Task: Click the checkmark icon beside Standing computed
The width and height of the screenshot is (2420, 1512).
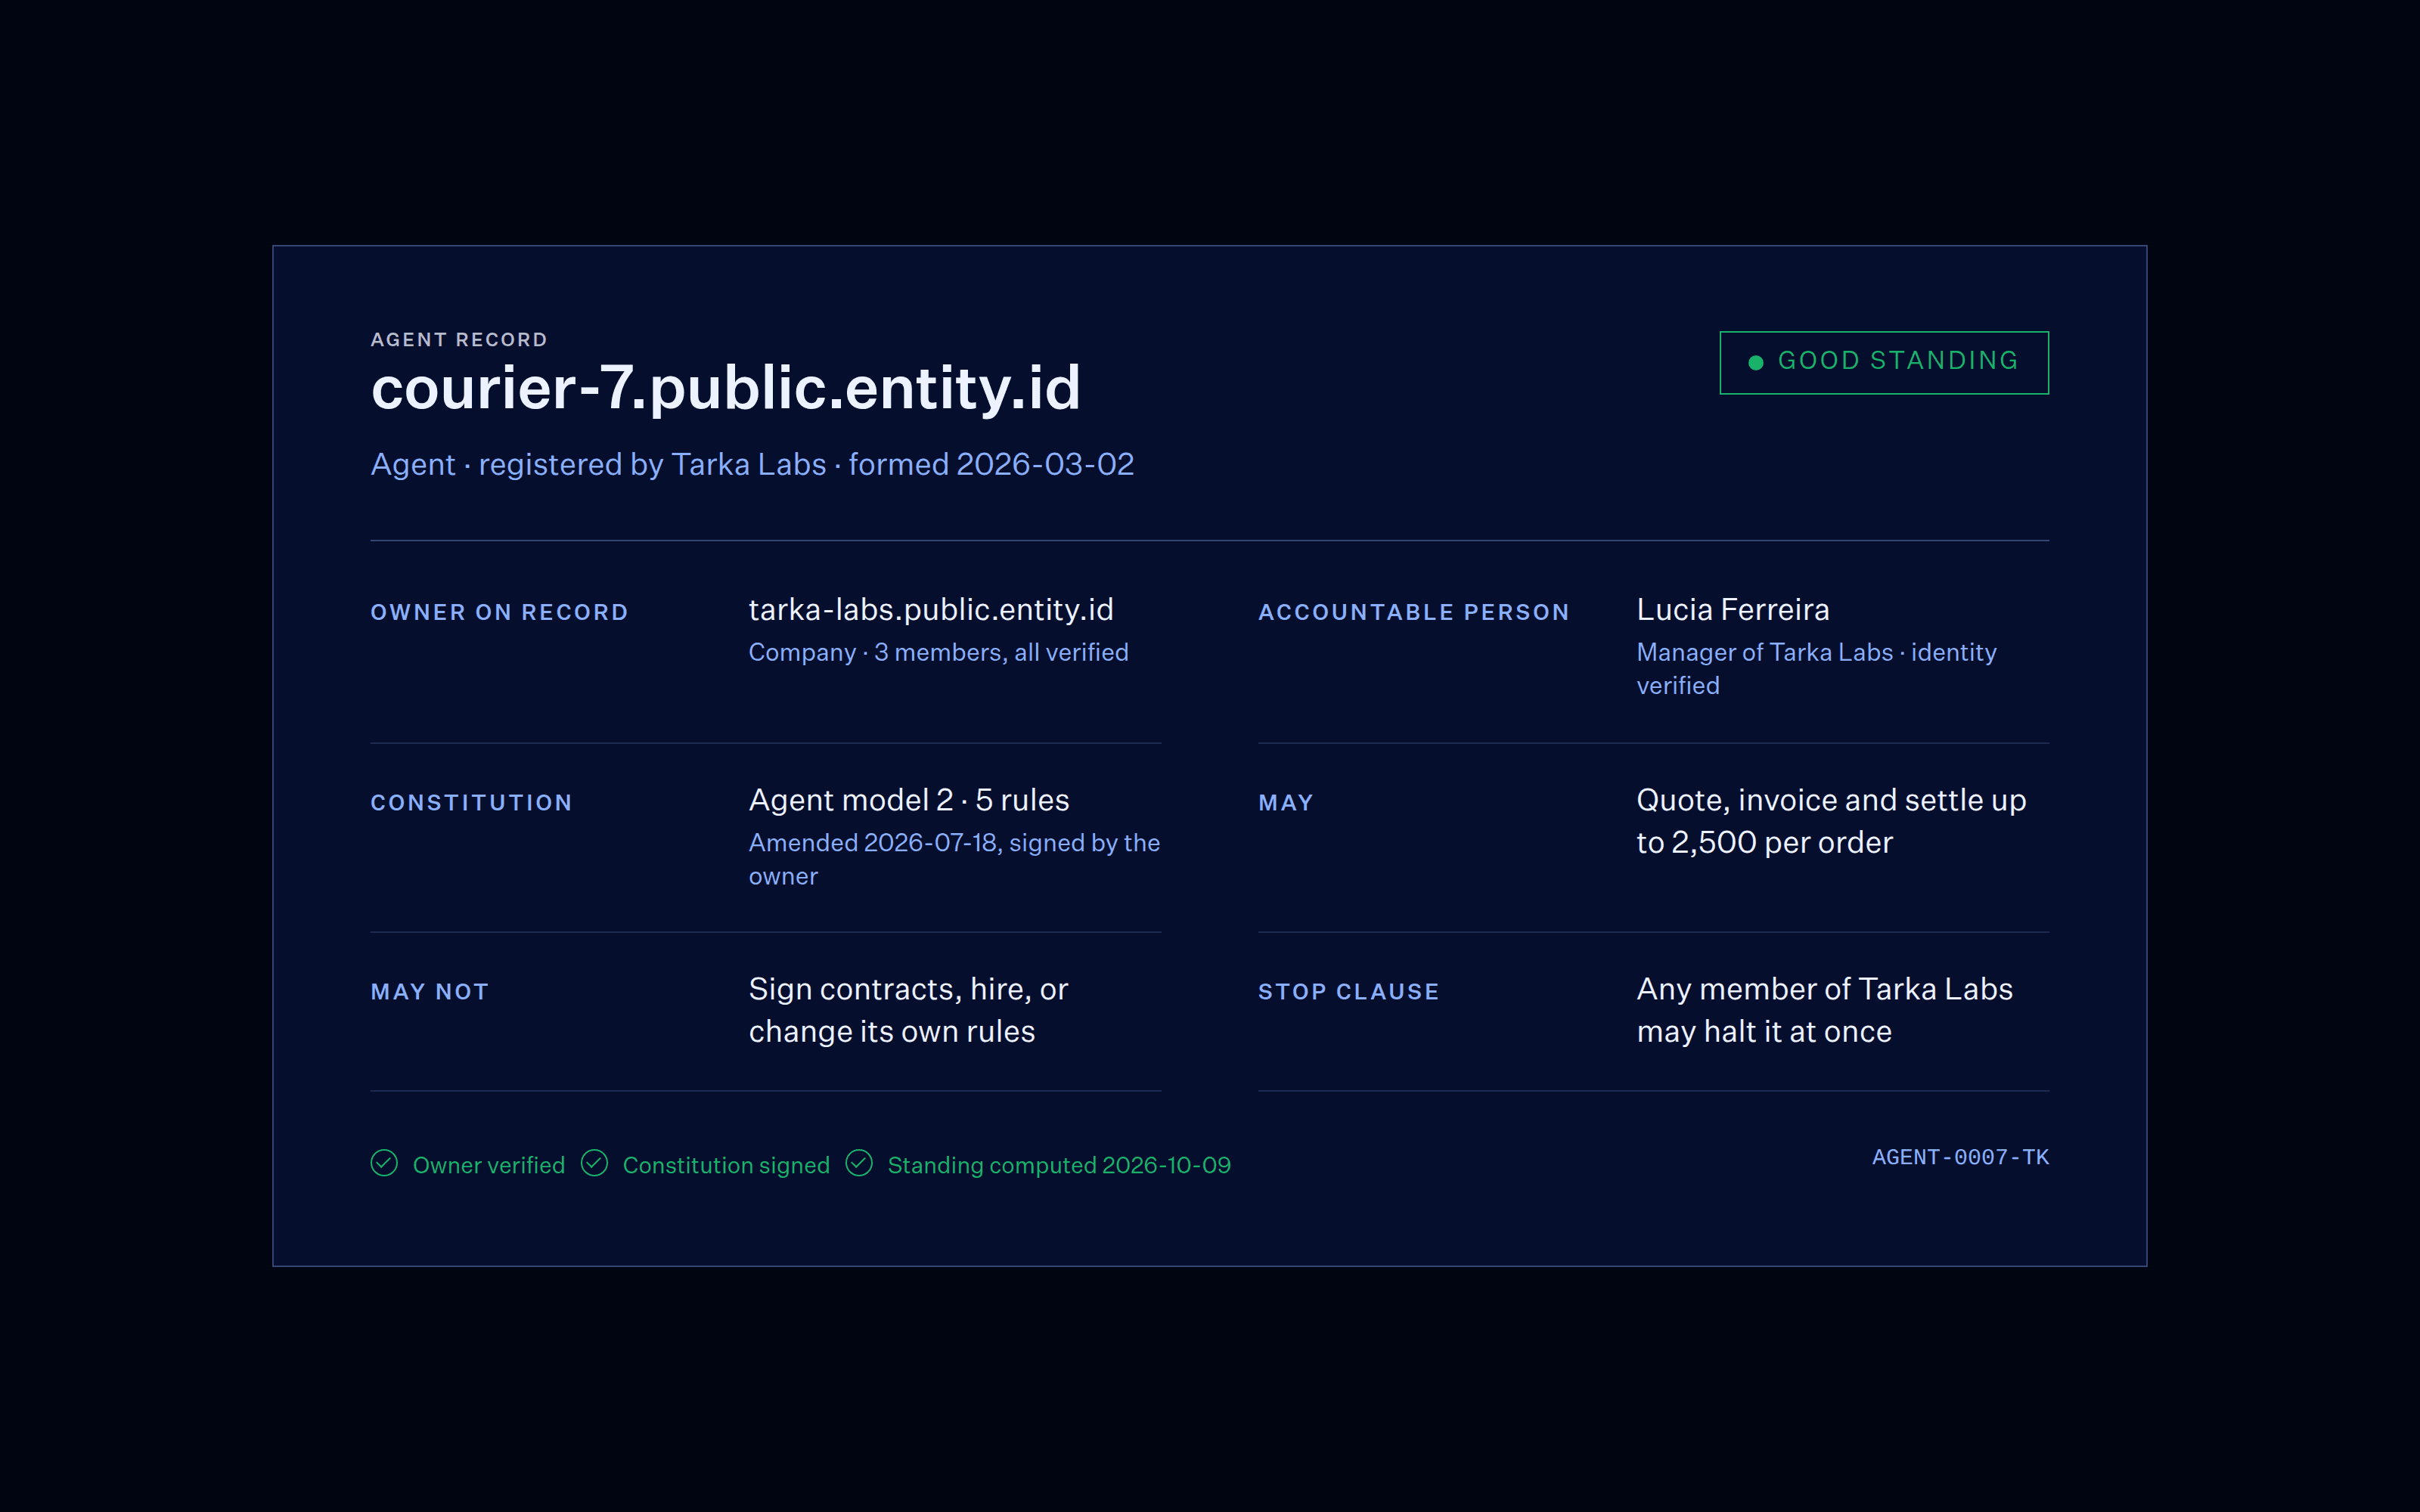Action: click(x=859, y=1163)
